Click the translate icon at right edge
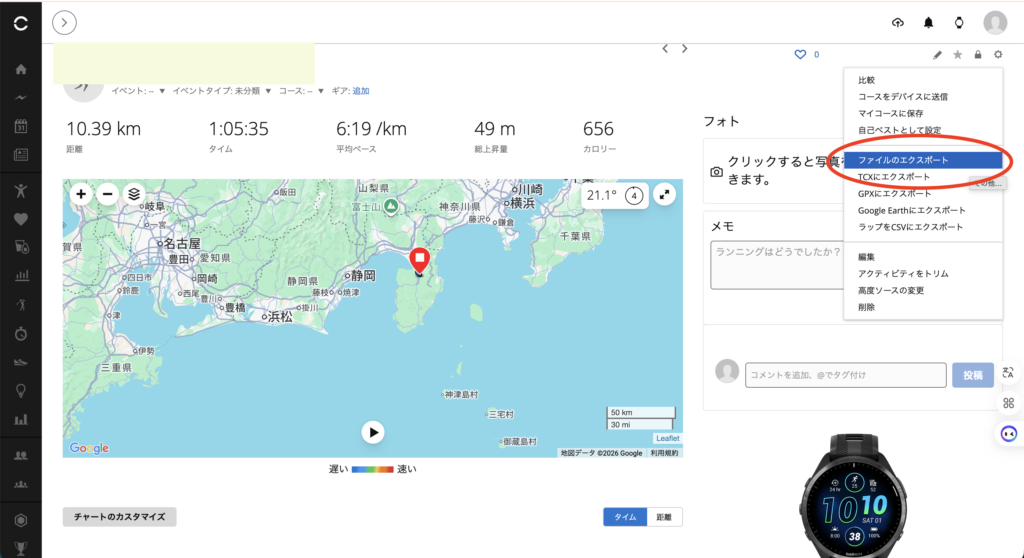 (1008, 373)
